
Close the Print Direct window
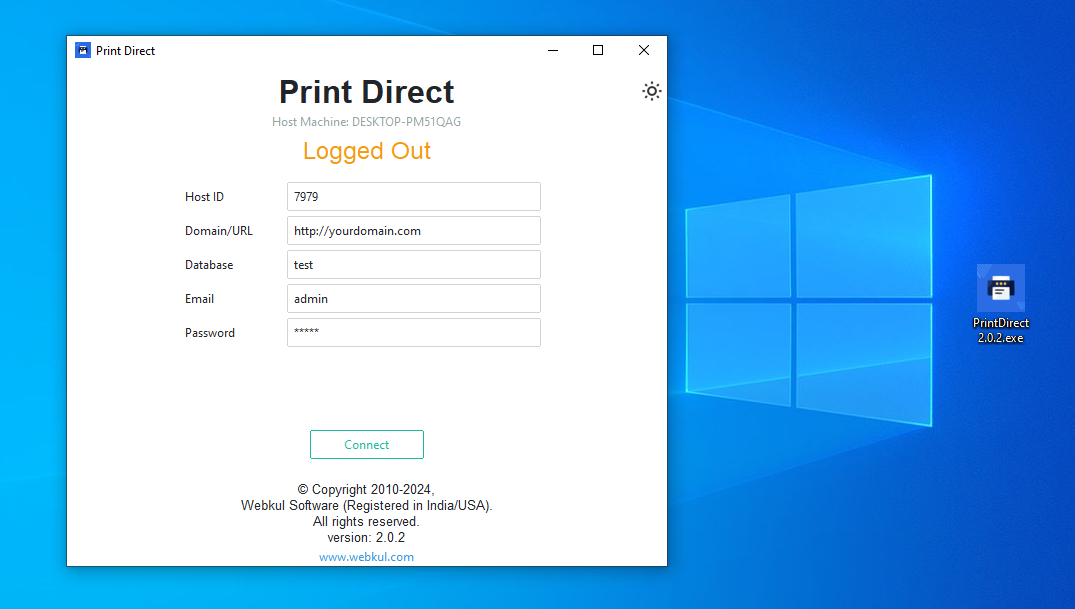coord(644,50)
